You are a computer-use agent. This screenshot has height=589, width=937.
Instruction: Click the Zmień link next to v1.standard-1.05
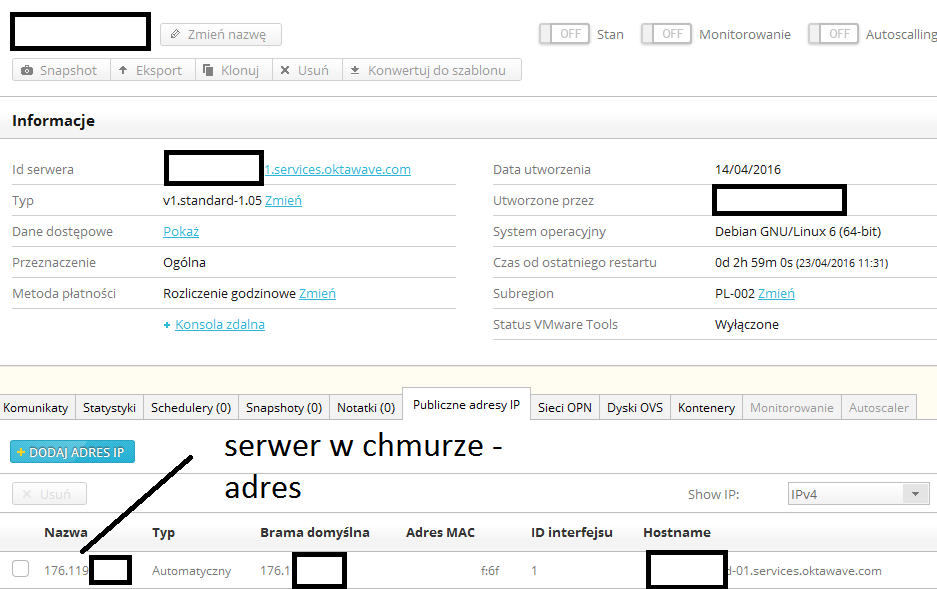click(x=283, y=201)
